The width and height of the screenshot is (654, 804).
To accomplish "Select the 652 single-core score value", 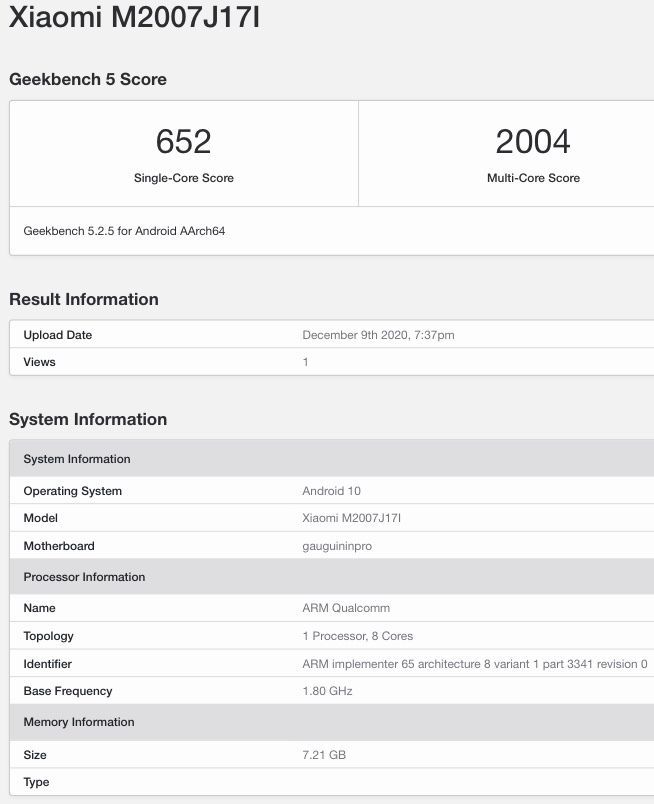I will click(184, 142).
